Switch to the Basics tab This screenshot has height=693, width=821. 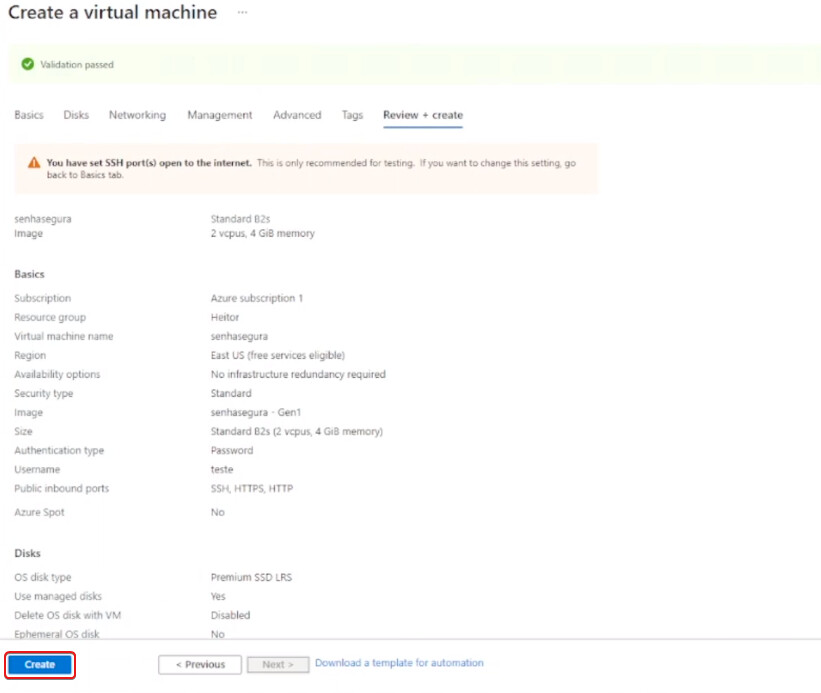[x=29, y=115]
